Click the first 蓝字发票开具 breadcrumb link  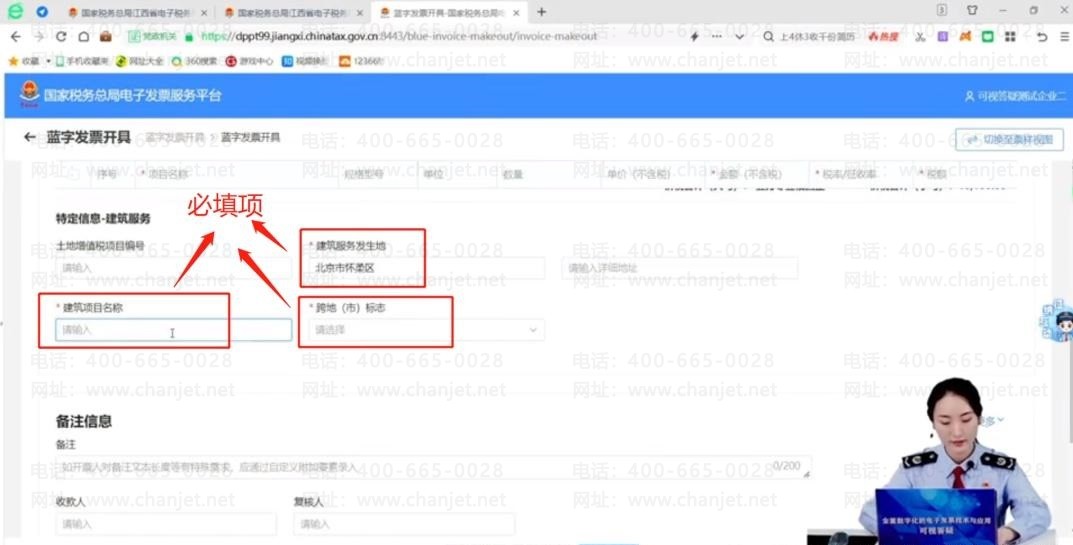click(x=175, y=138)
